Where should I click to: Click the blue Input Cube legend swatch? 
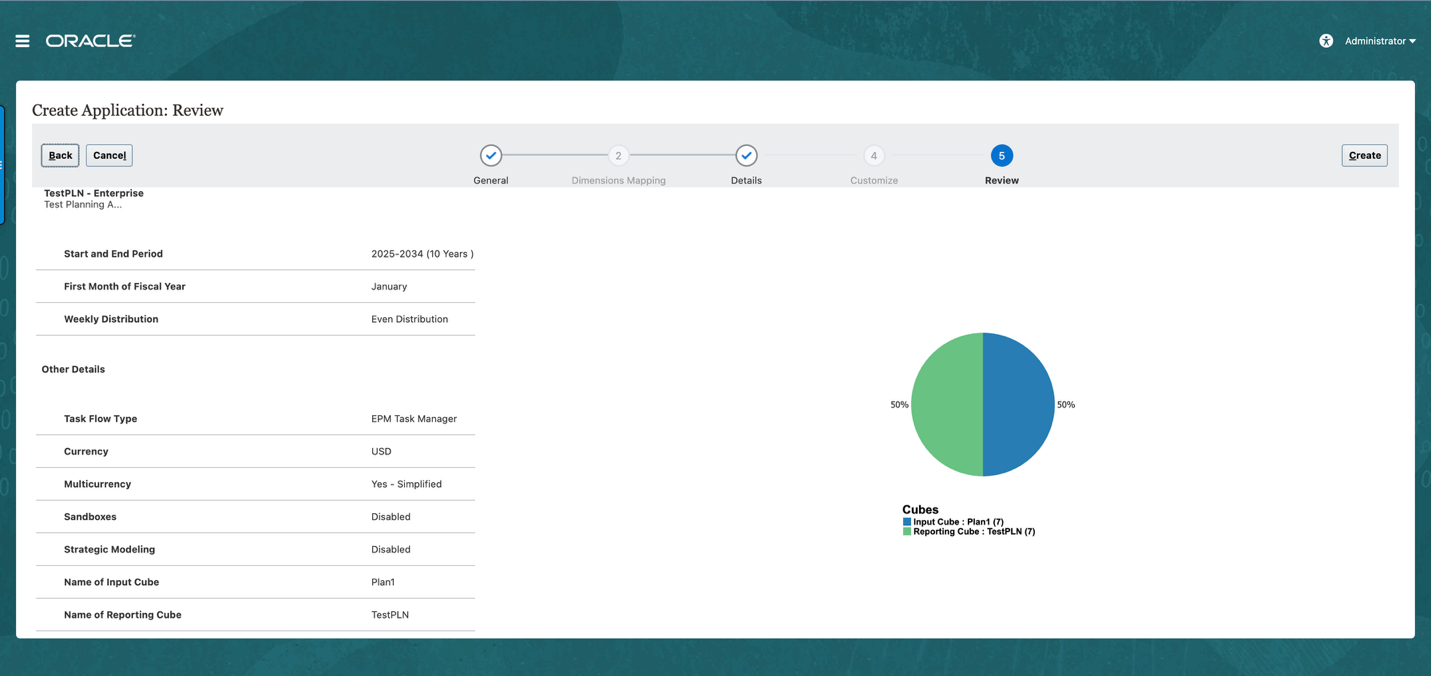click(x=907, y=522)
